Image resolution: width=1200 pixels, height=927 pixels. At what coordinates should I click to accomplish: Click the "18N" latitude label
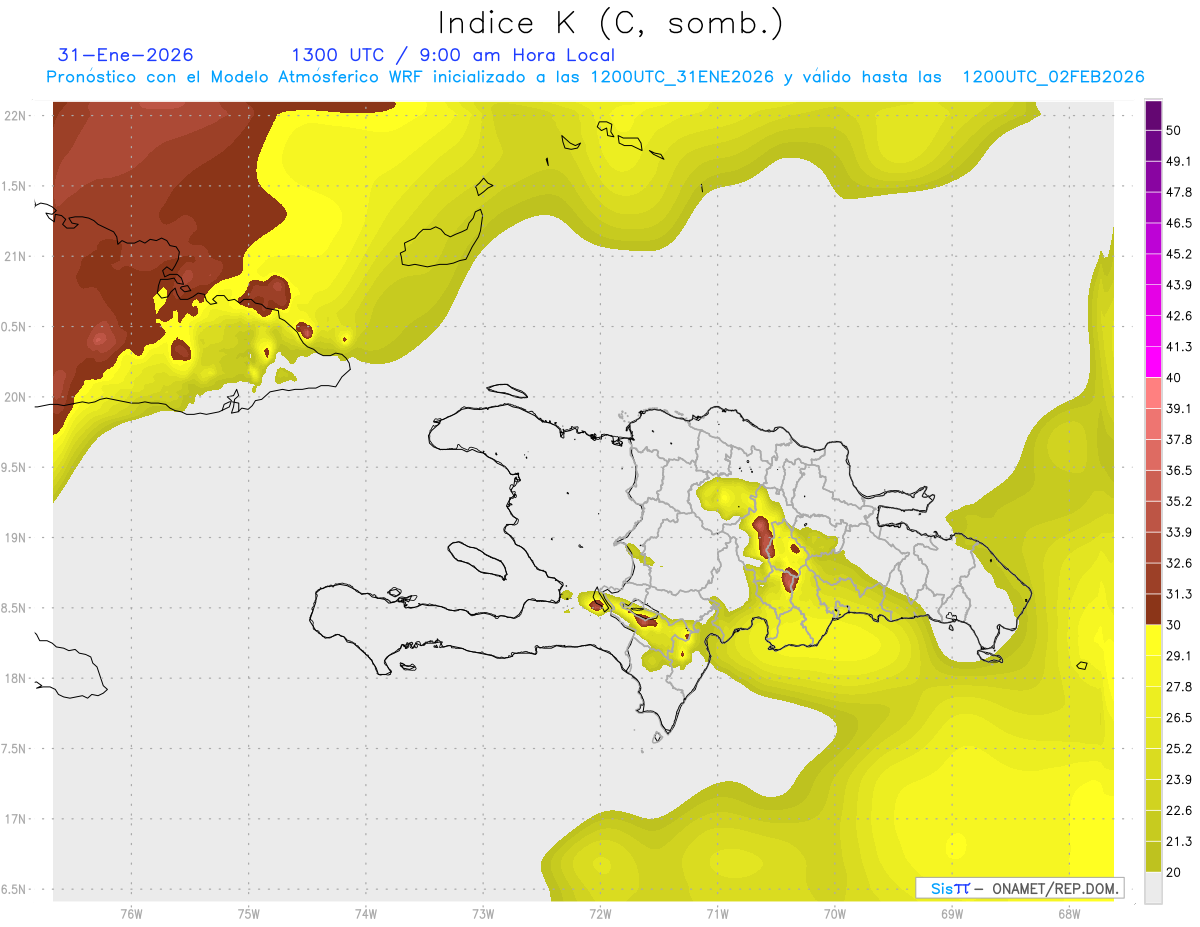tap(15, 678)
